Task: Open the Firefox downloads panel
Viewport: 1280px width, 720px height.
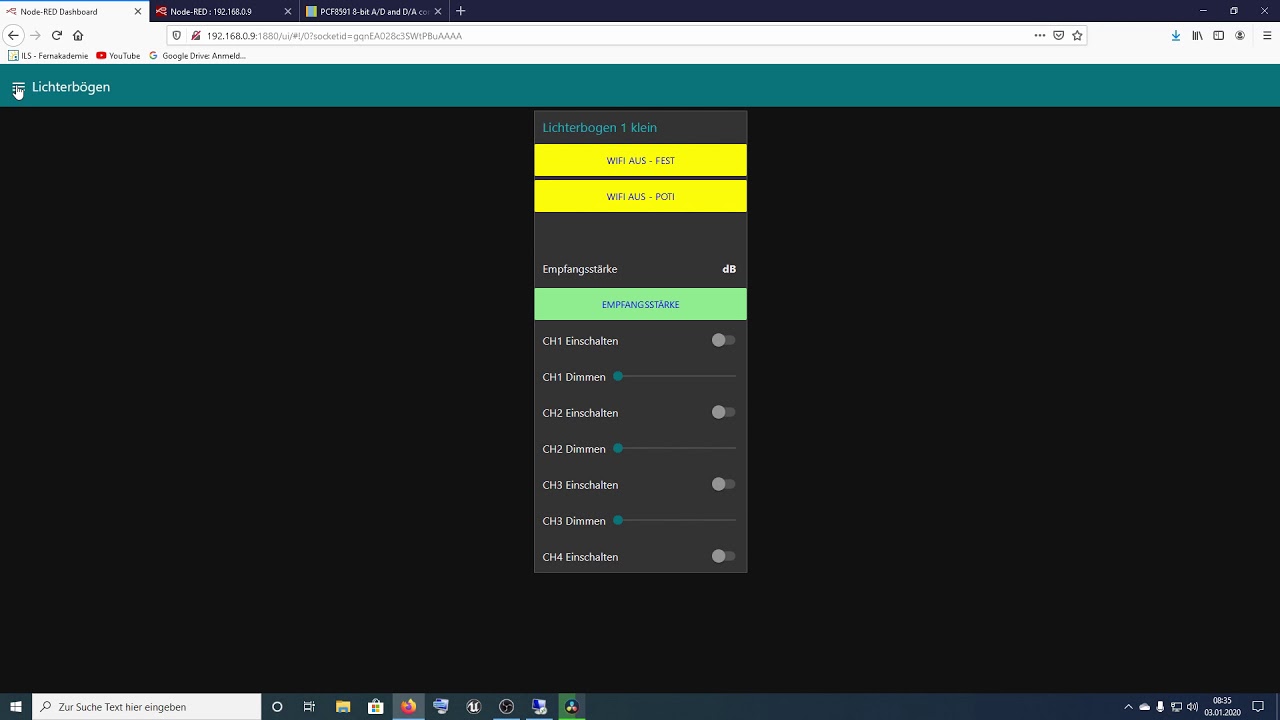Action: pyautogui.click(x=1176, y=35)
